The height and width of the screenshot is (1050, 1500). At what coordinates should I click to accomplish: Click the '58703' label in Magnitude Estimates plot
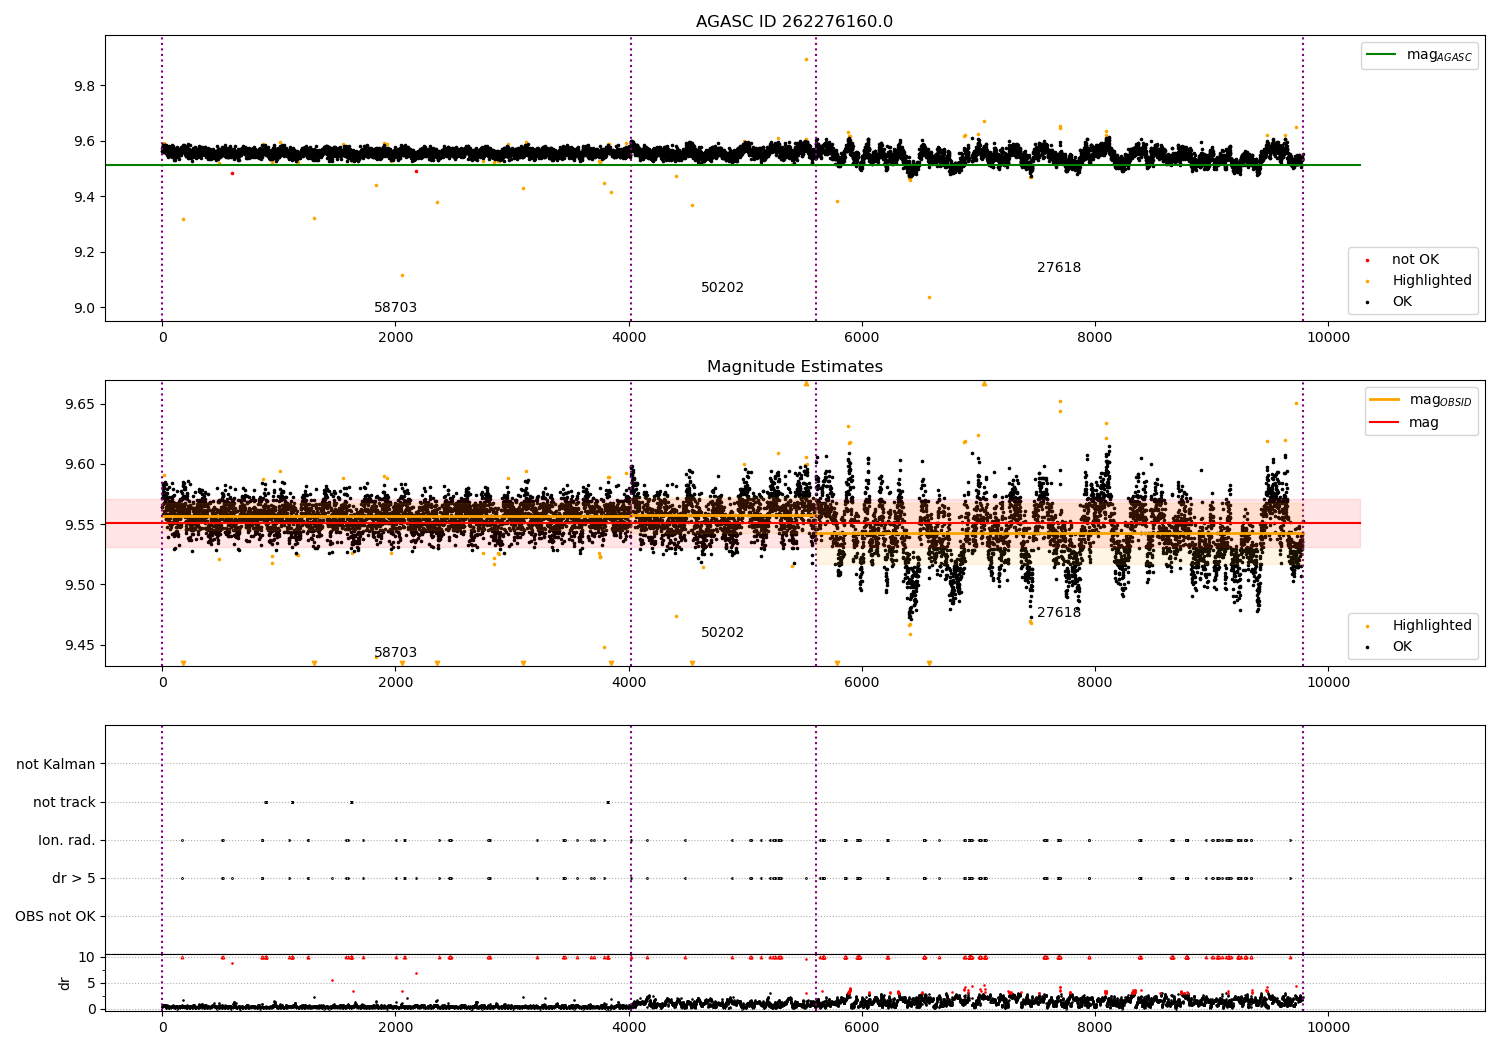click(395, 653)
